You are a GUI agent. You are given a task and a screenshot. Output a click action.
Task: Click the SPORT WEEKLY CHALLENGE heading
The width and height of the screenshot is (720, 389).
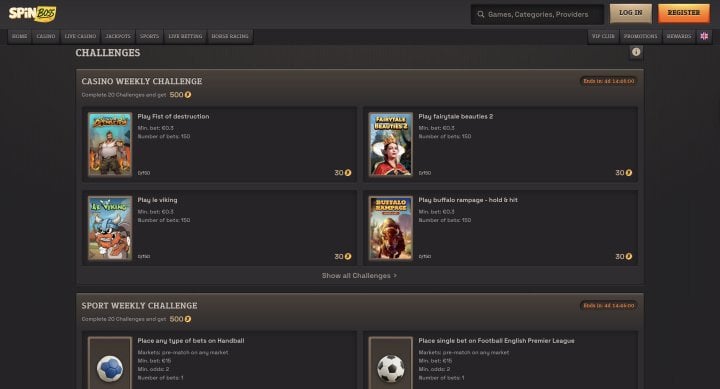(139, 306)
